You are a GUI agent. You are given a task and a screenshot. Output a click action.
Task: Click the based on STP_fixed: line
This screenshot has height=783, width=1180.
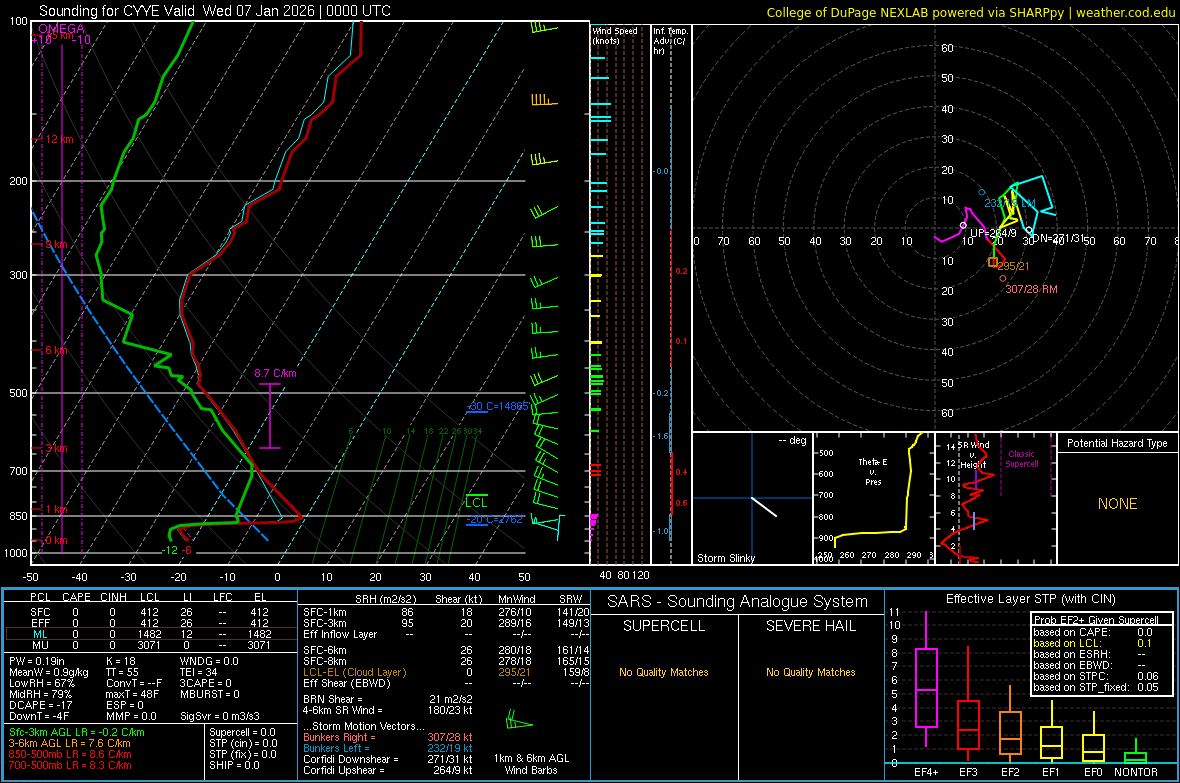pos(1096,687)
